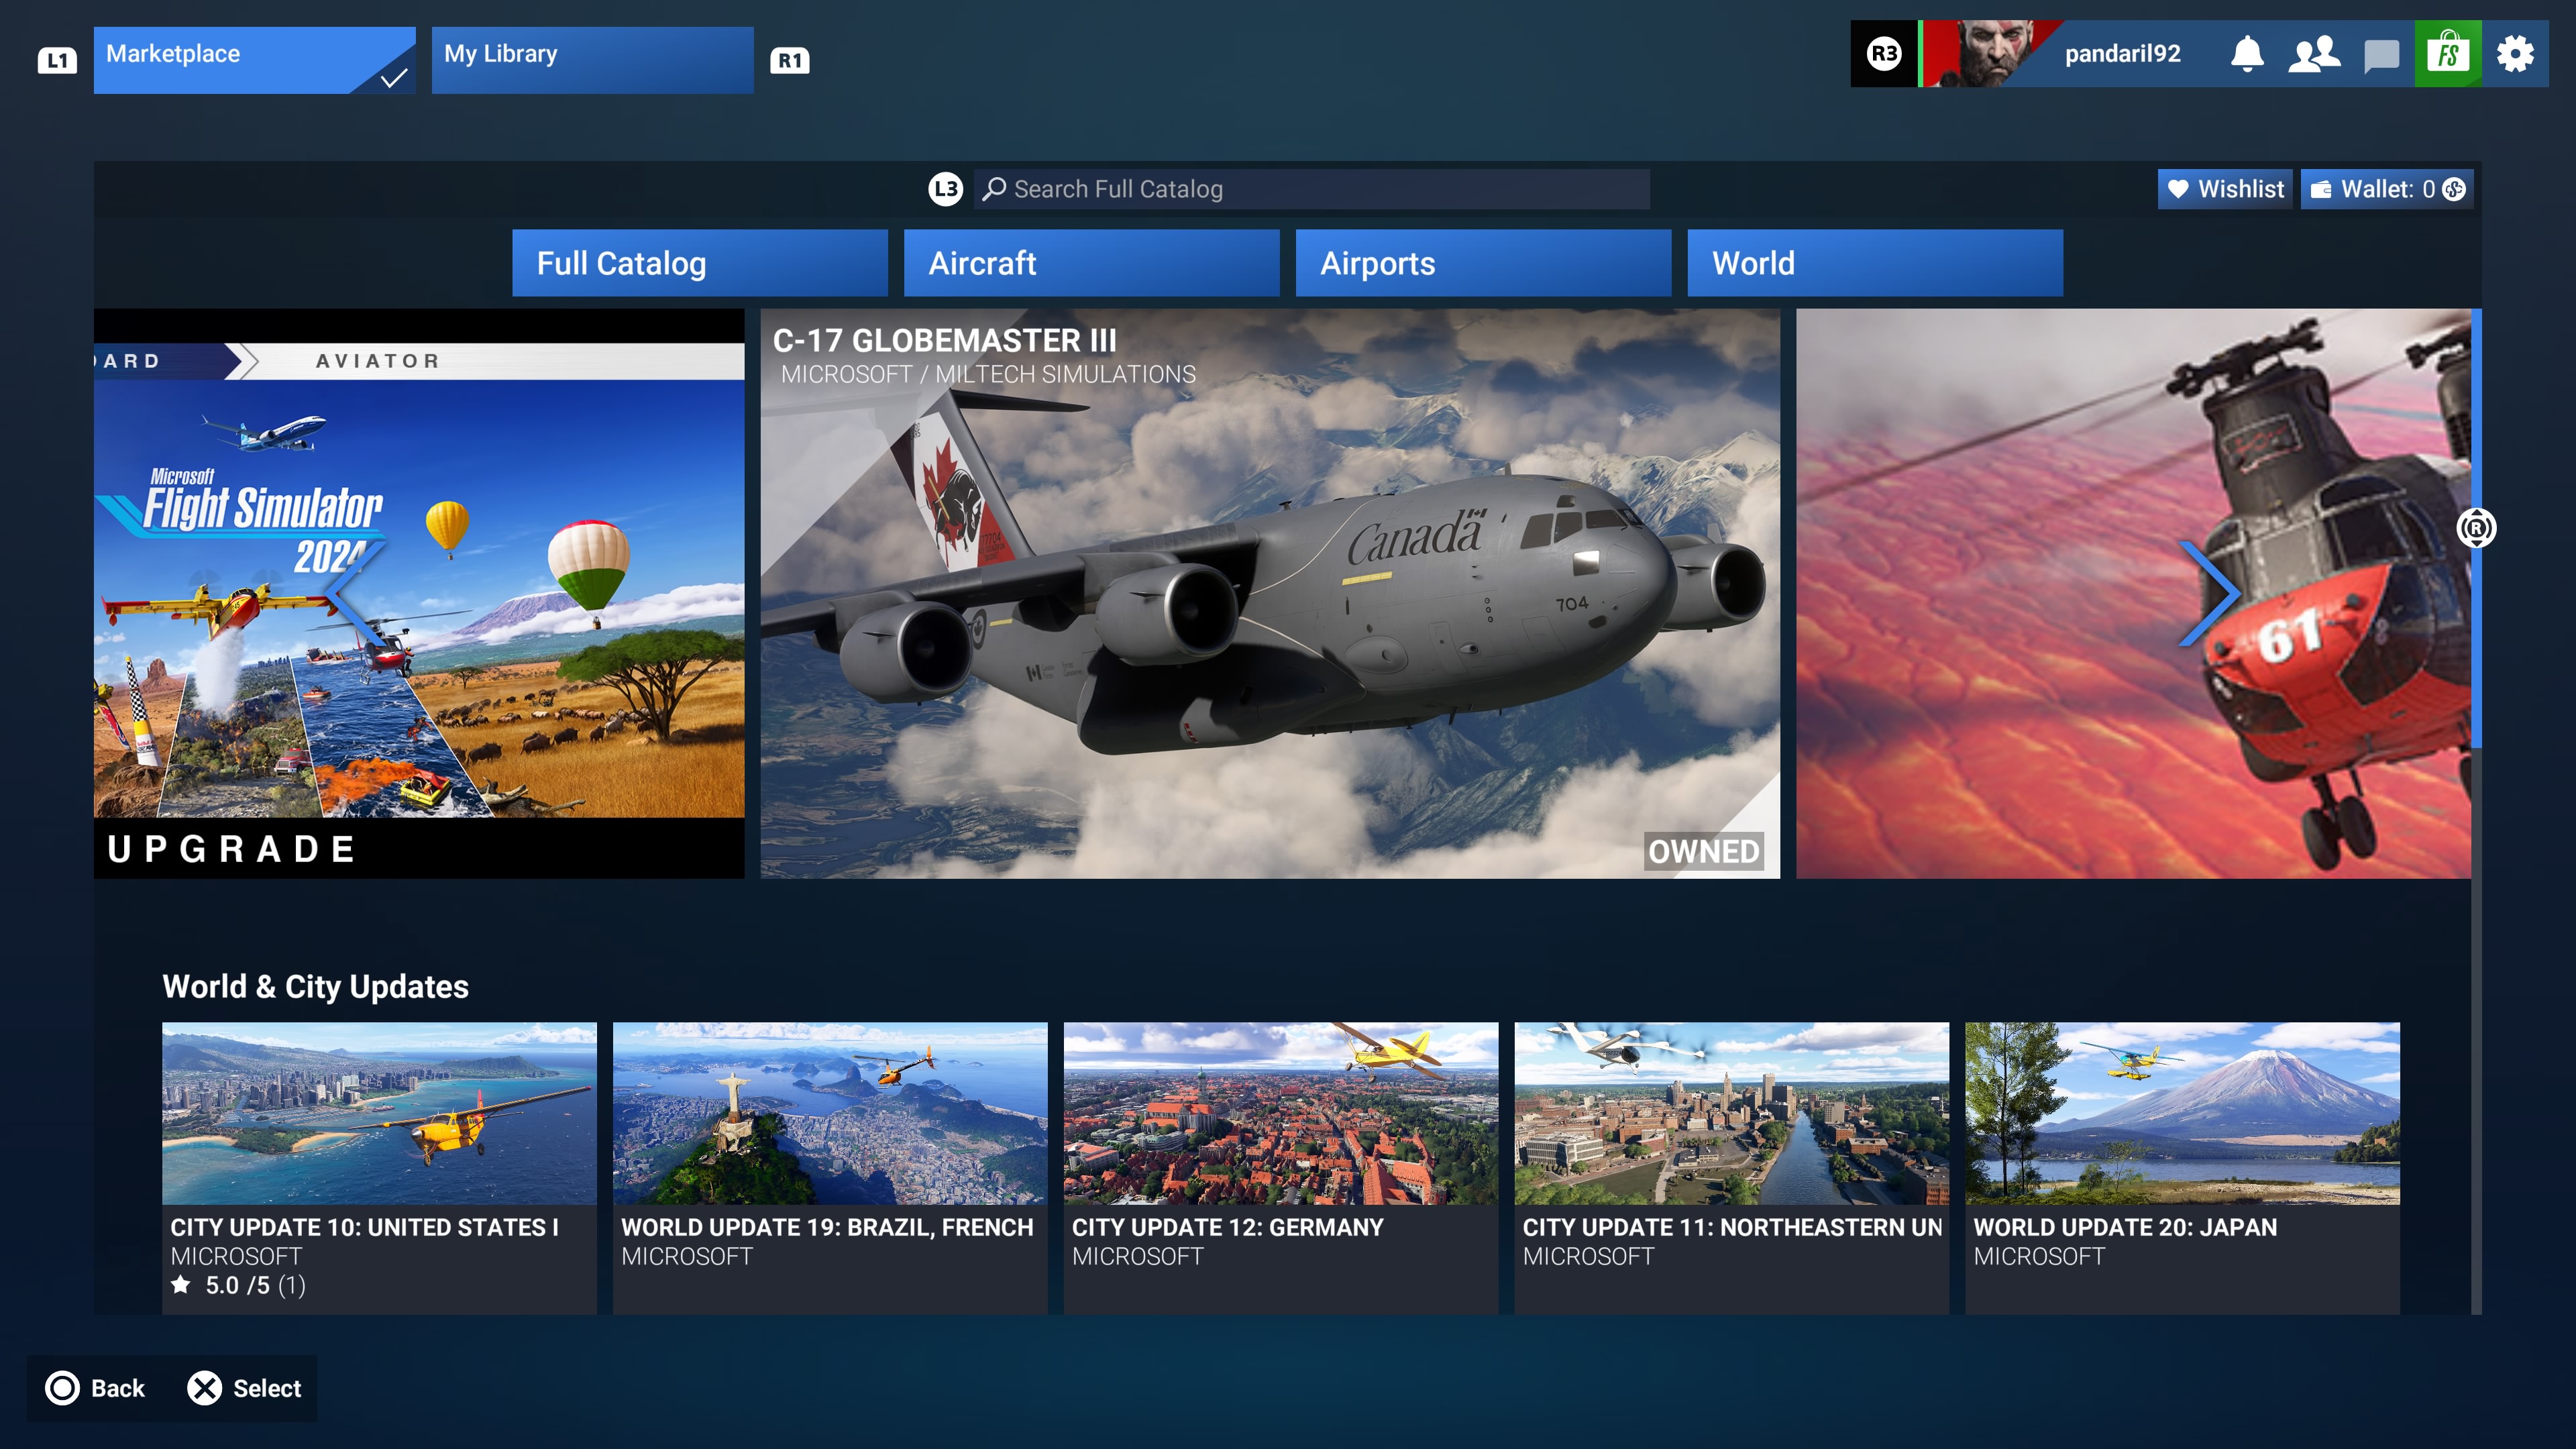Click the 'UPGRADE' text on the banner
This screenshot has width=2576, height=1449.
231,849
